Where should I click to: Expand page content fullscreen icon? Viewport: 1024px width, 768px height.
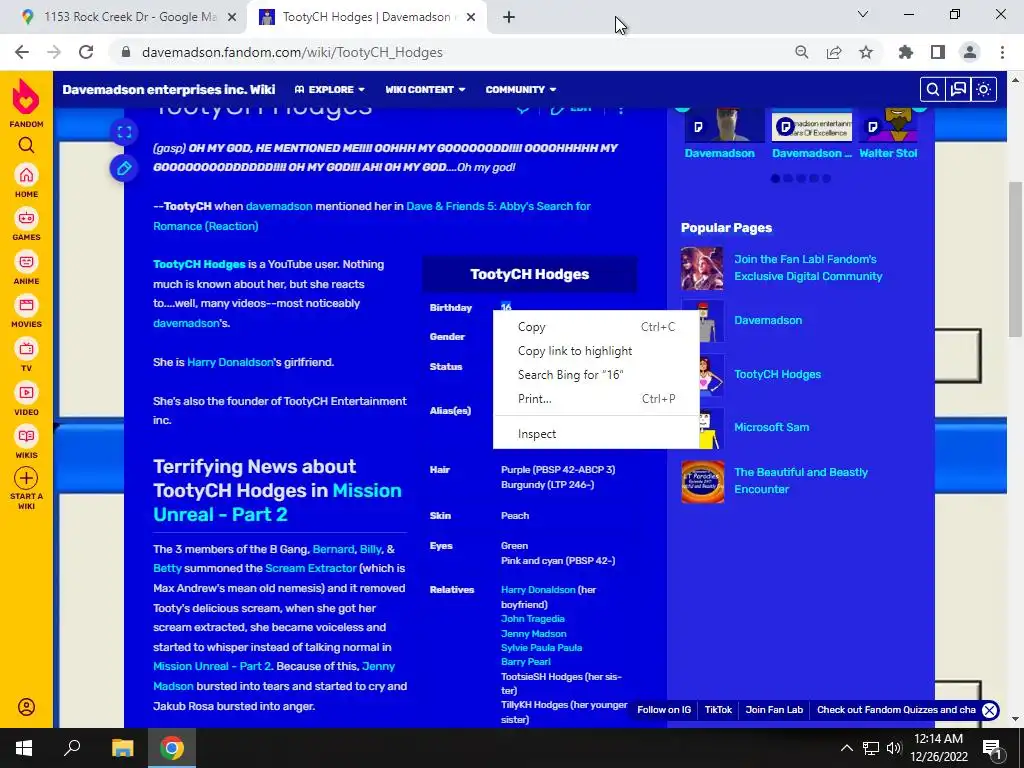(124, 133)
